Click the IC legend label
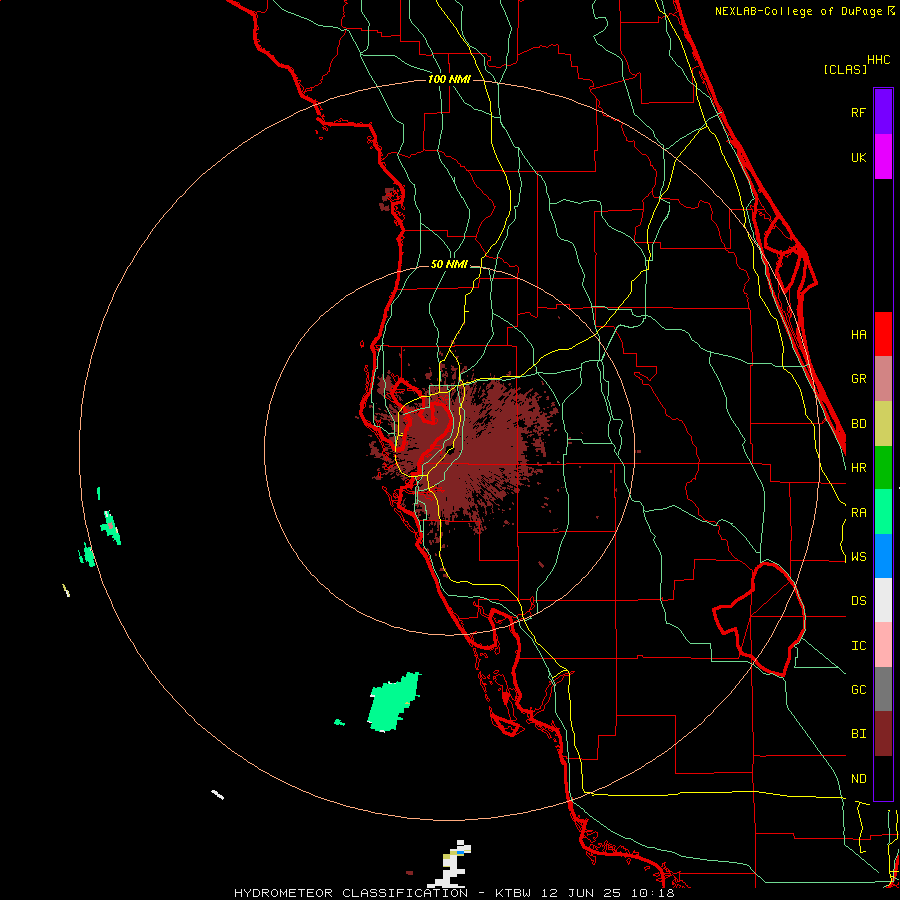 (858, 646)
